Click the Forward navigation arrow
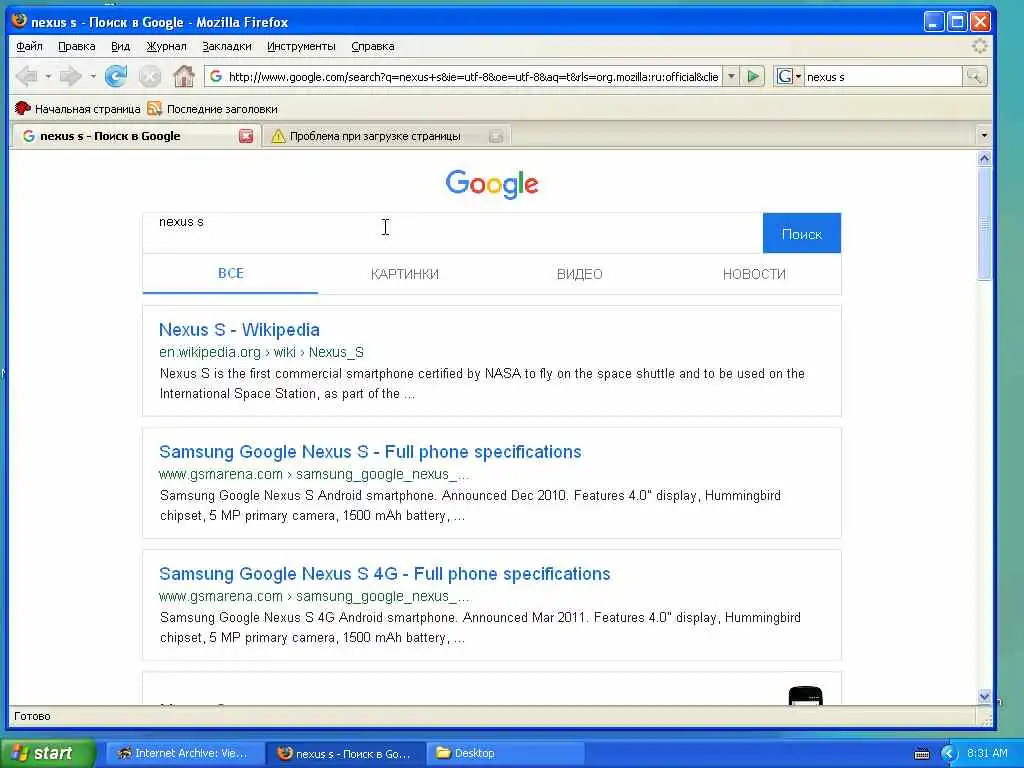This screenshot has width=1024, height=768. pyautogui.click(x=70, y=76)
